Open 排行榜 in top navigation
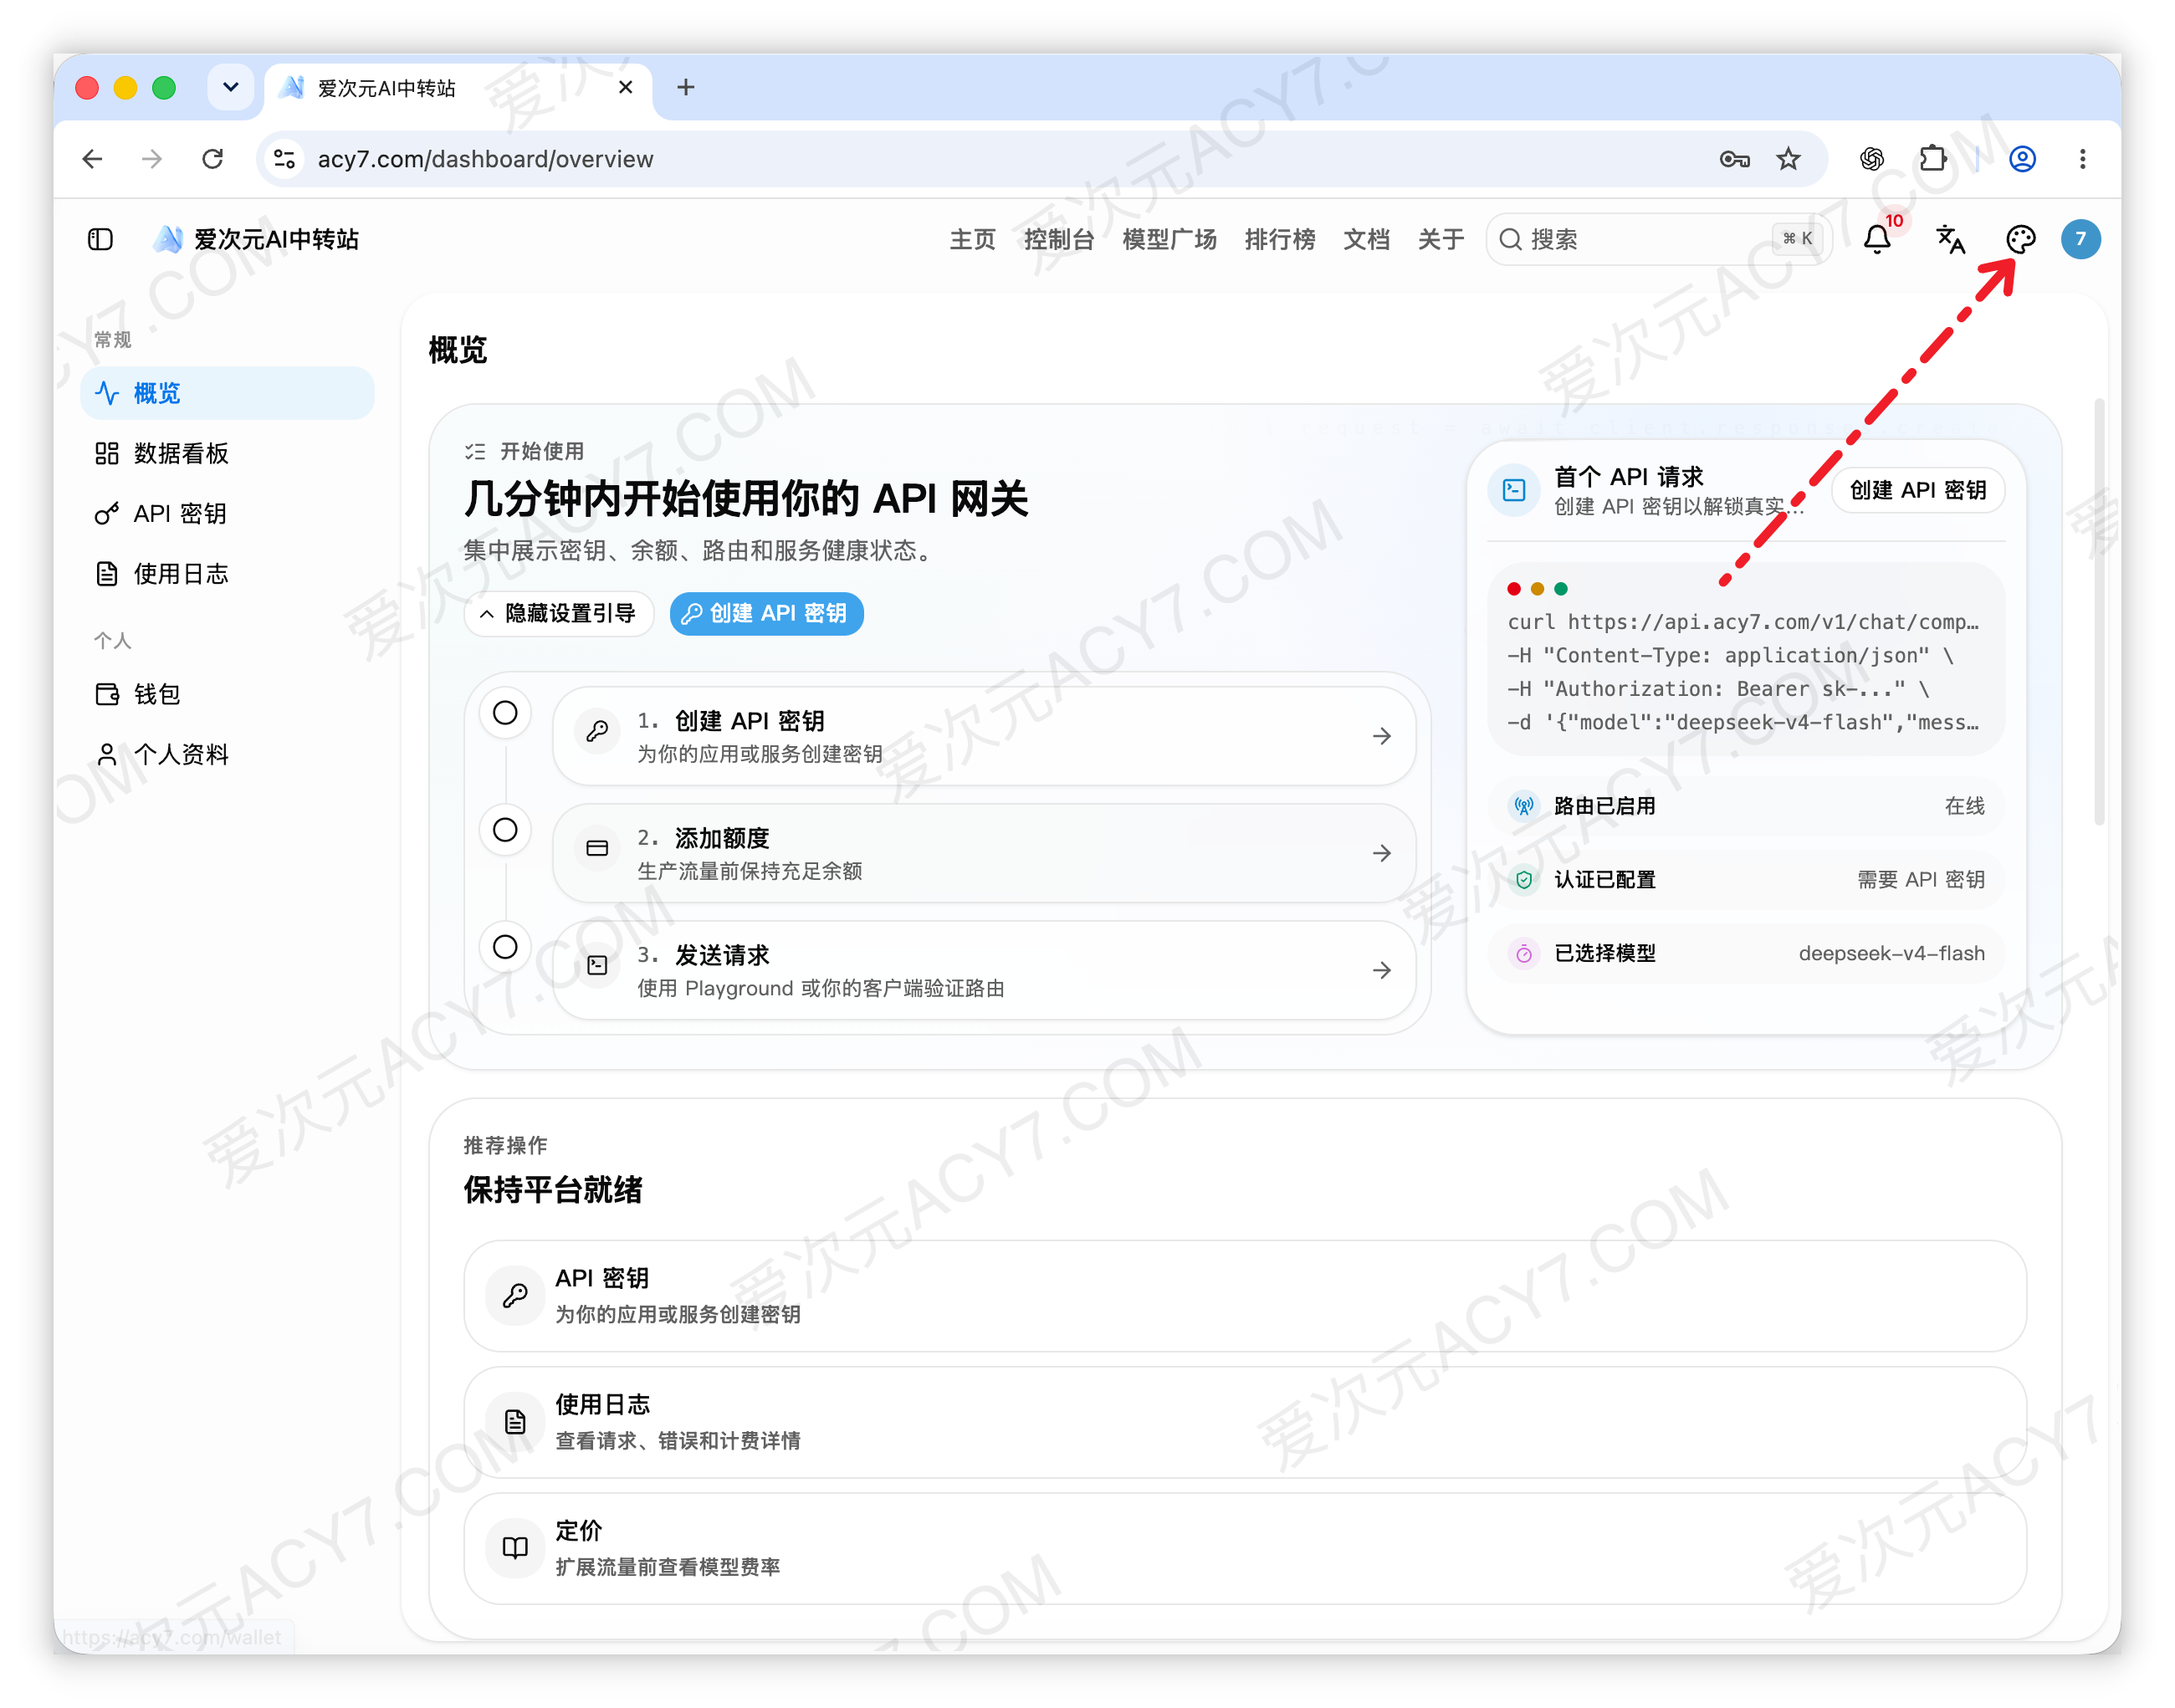 coord(1280,240)
